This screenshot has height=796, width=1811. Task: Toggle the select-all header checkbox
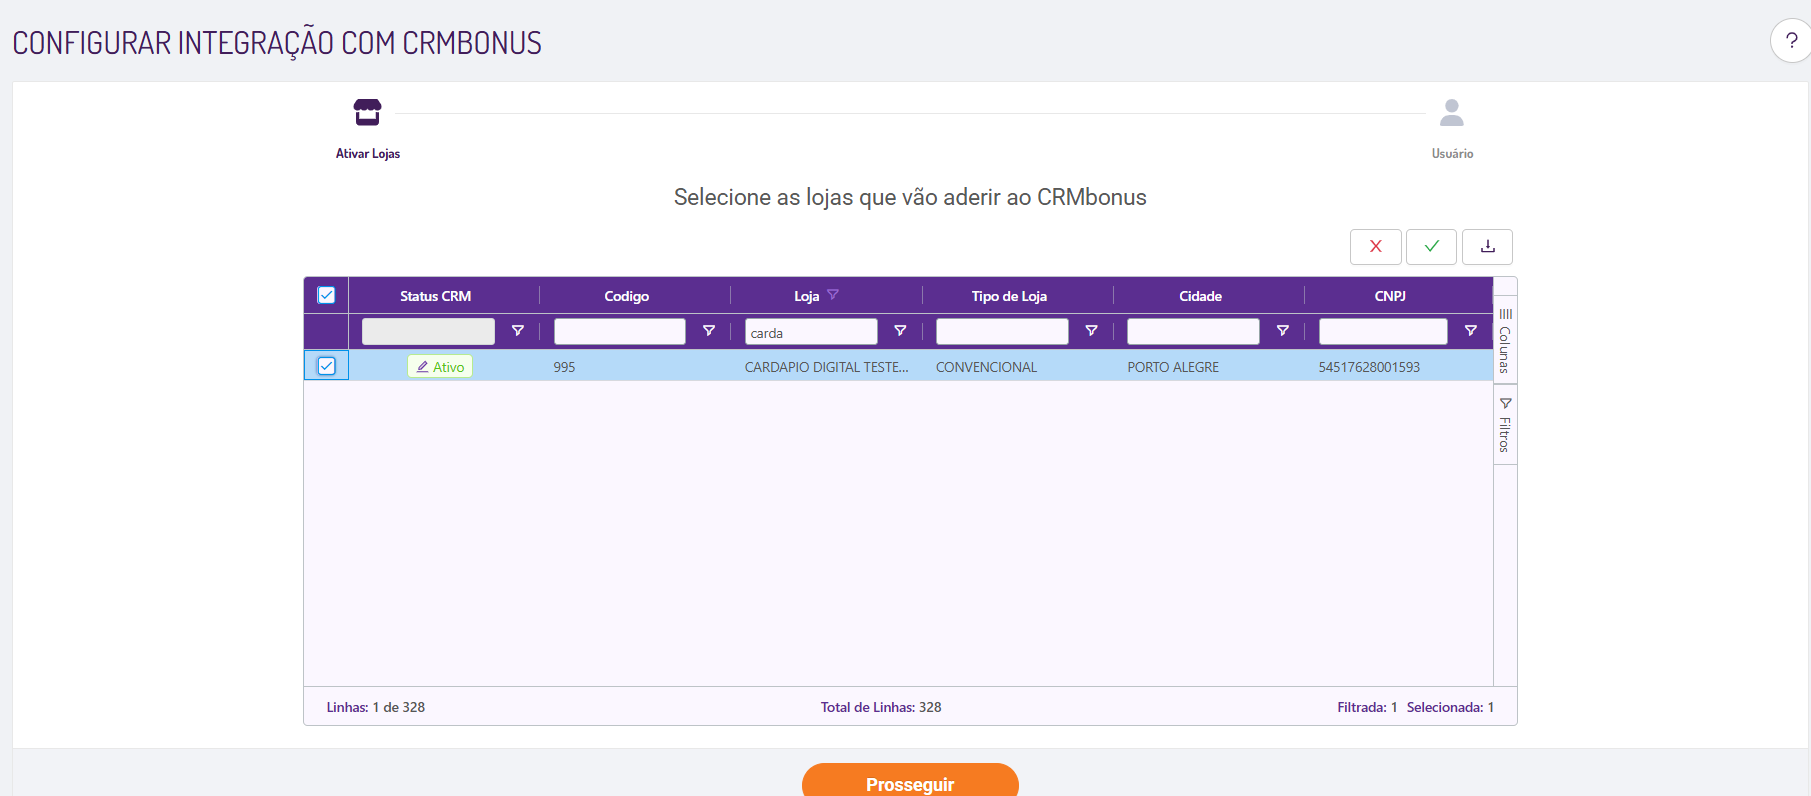326,295
